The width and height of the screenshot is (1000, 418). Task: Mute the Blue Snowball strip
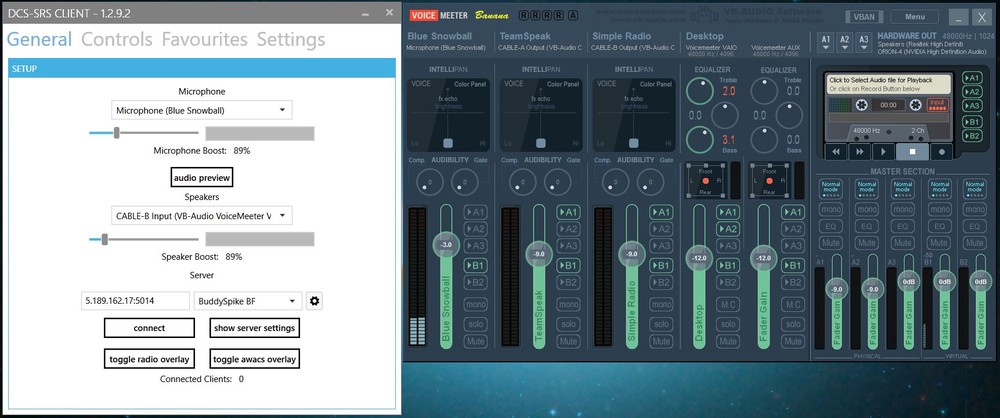tap(475, 341)
